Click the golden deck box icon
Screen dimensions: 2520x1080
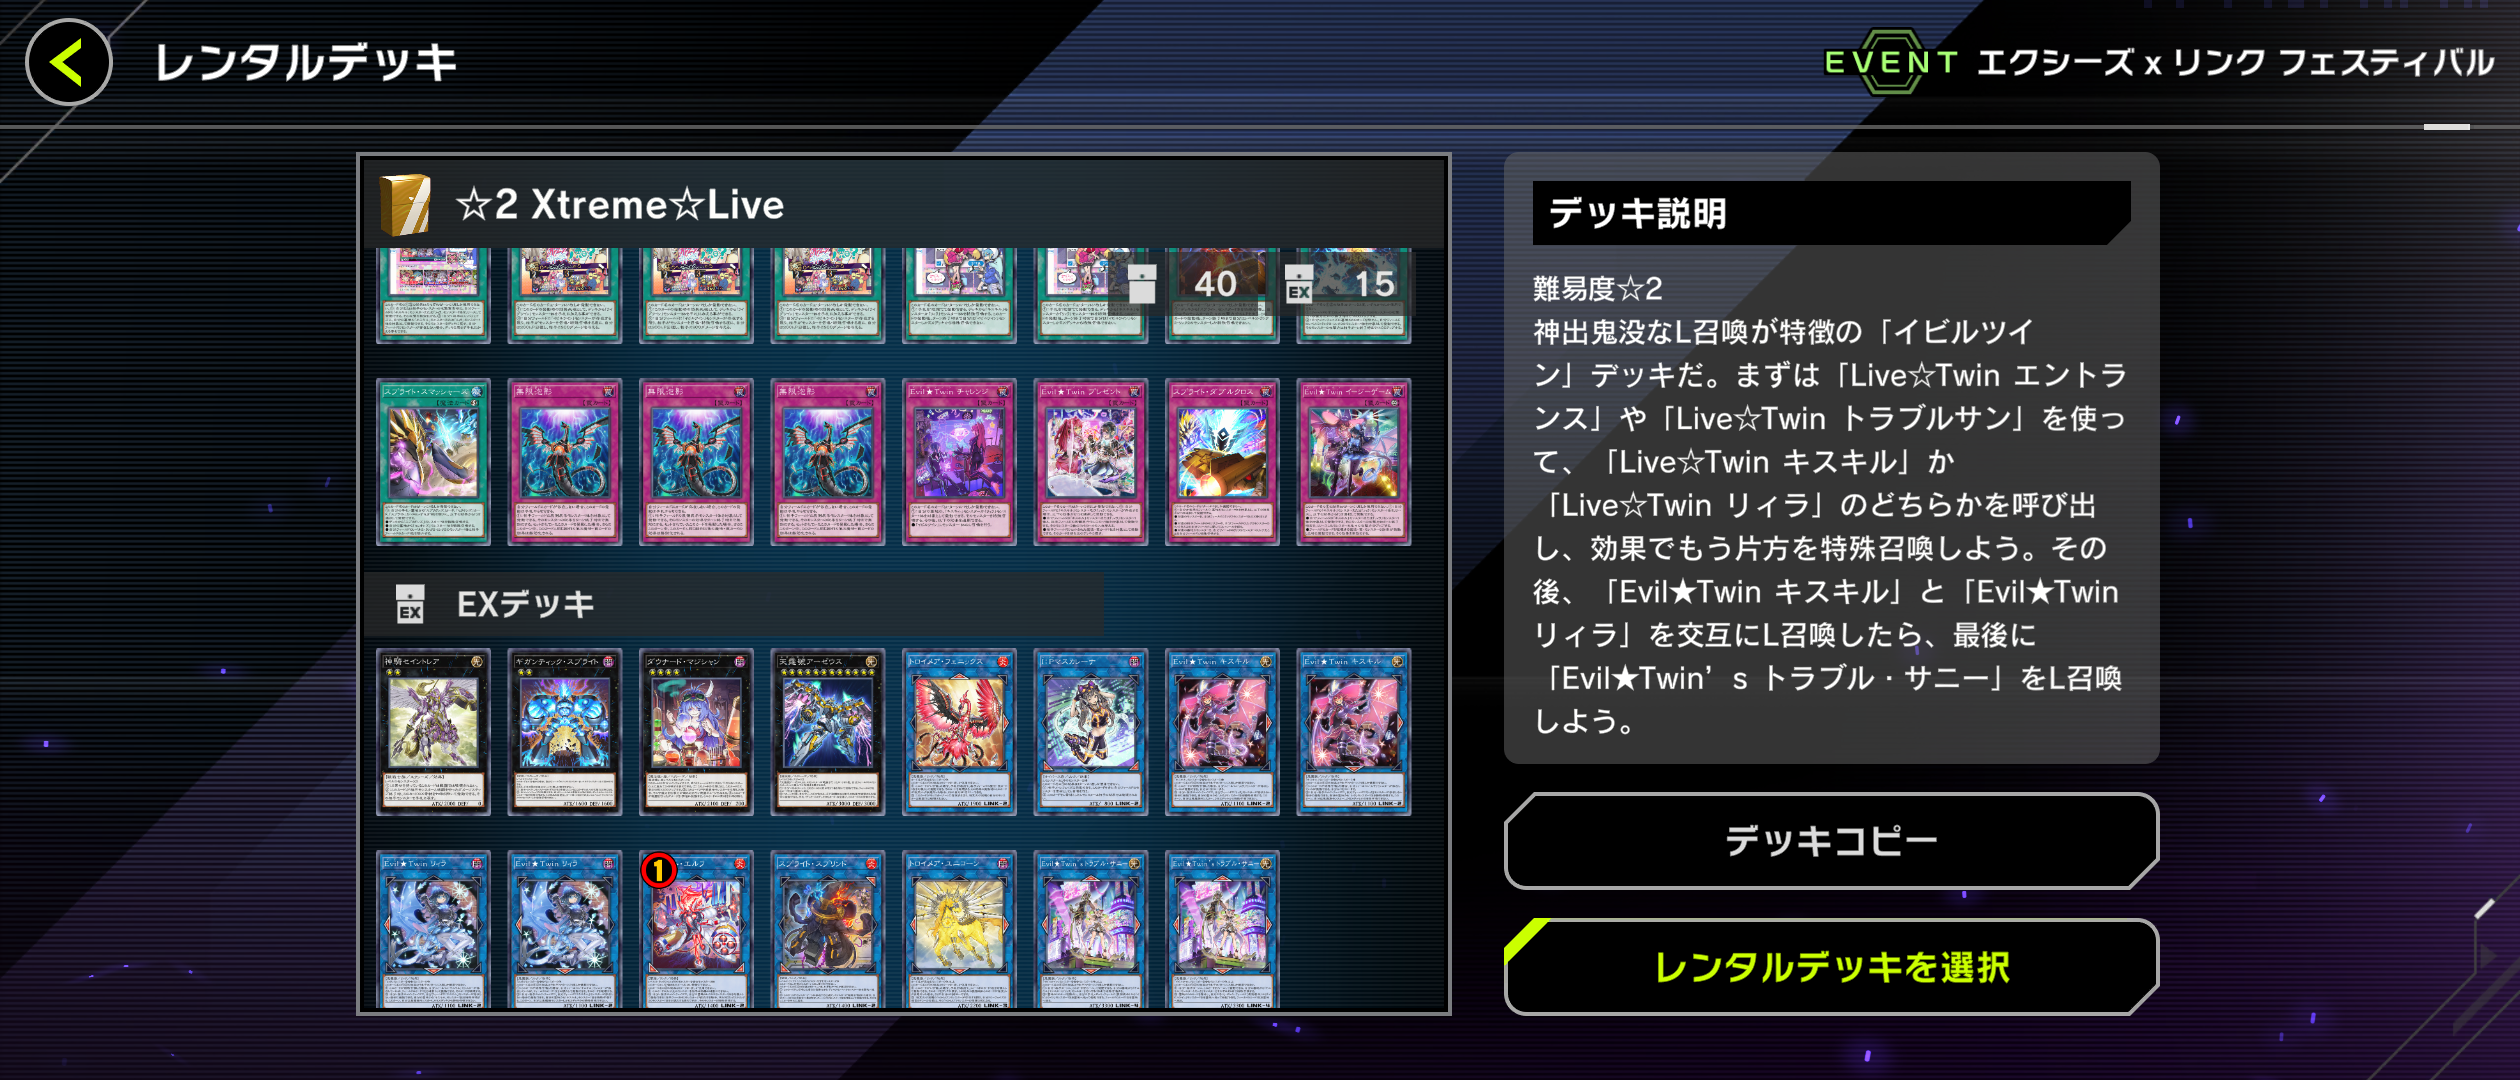coord(406,204)
